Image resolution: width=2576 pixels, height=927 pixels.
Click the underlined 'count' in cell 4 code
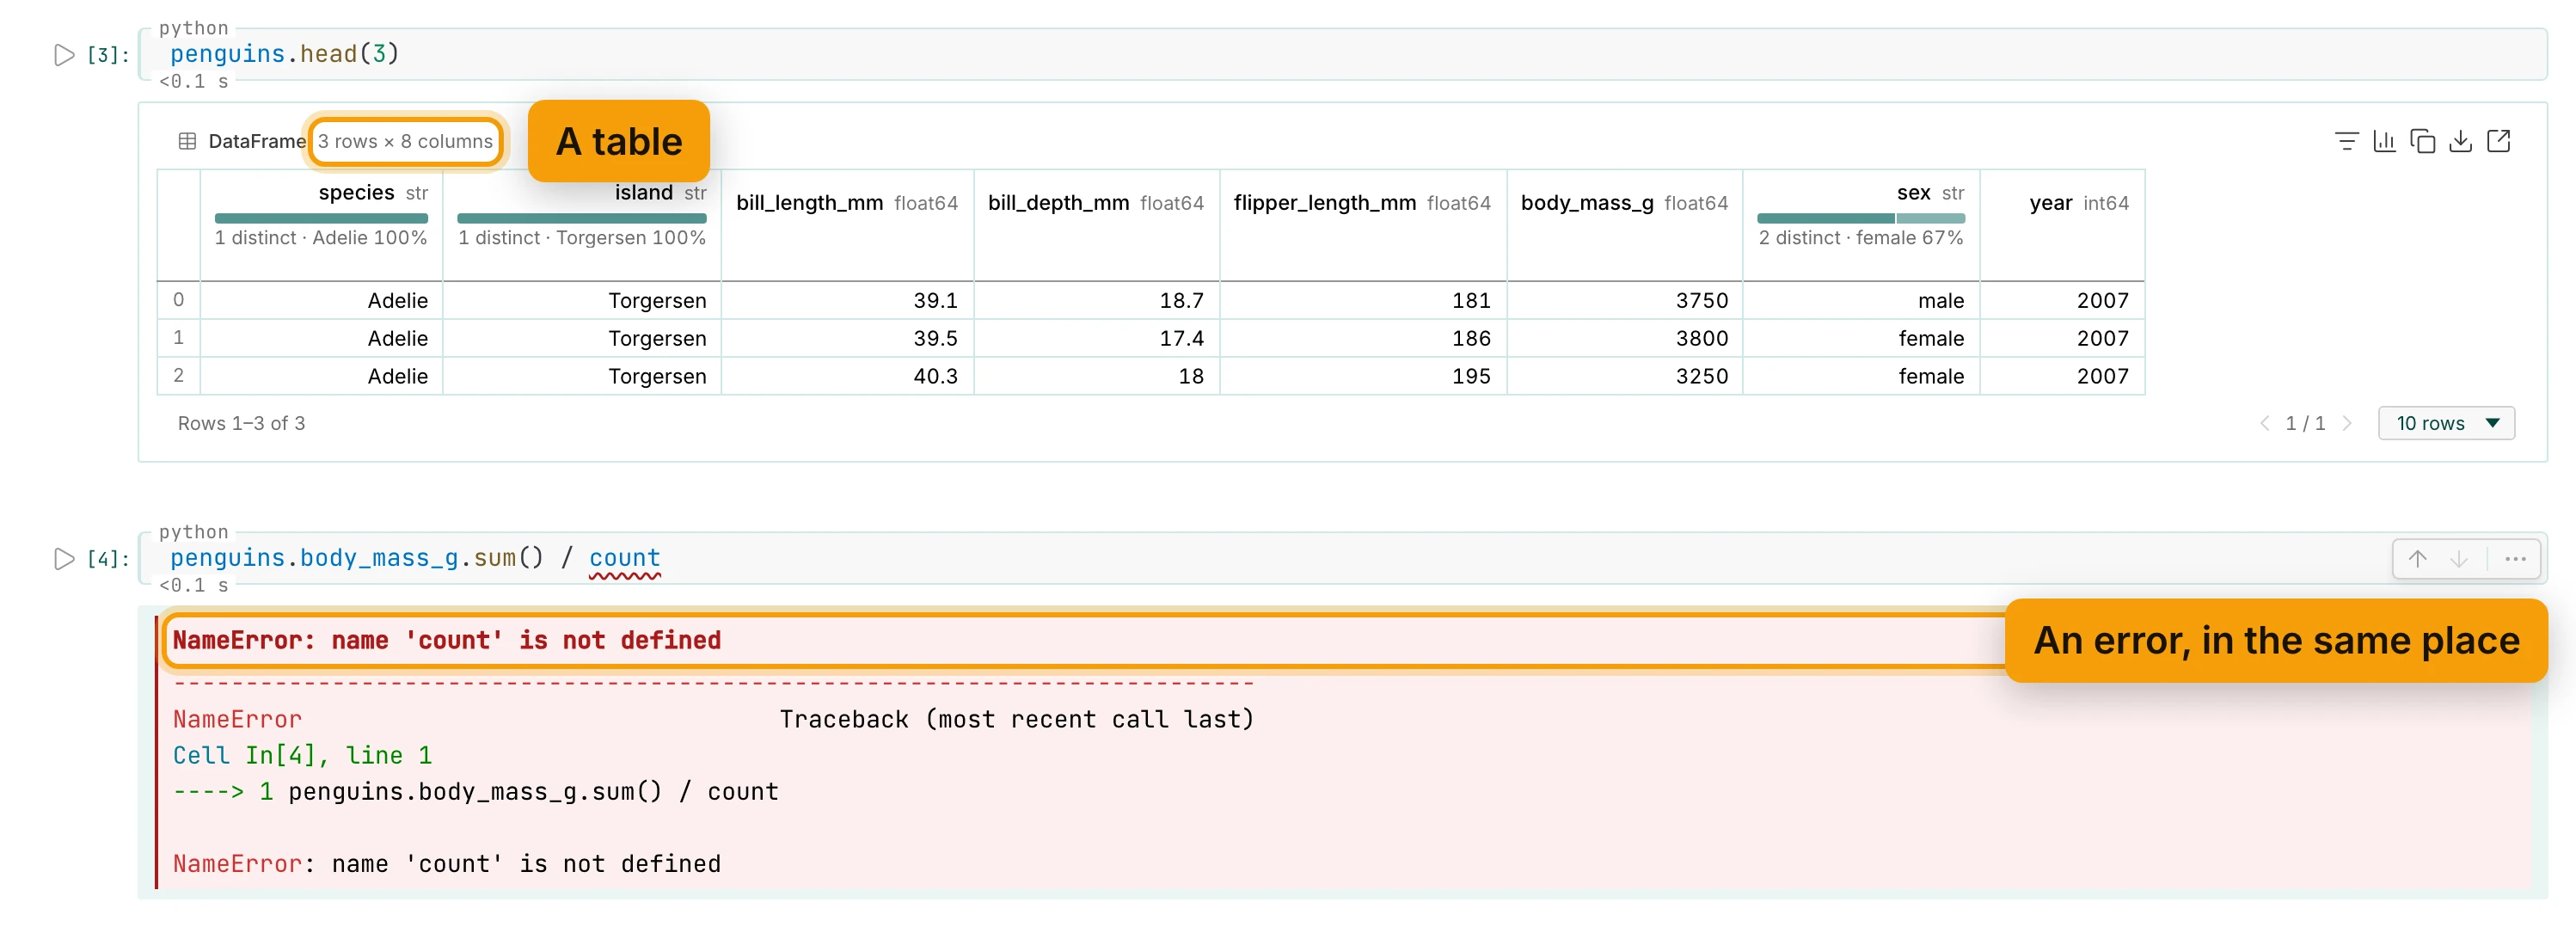coord(624,558)
